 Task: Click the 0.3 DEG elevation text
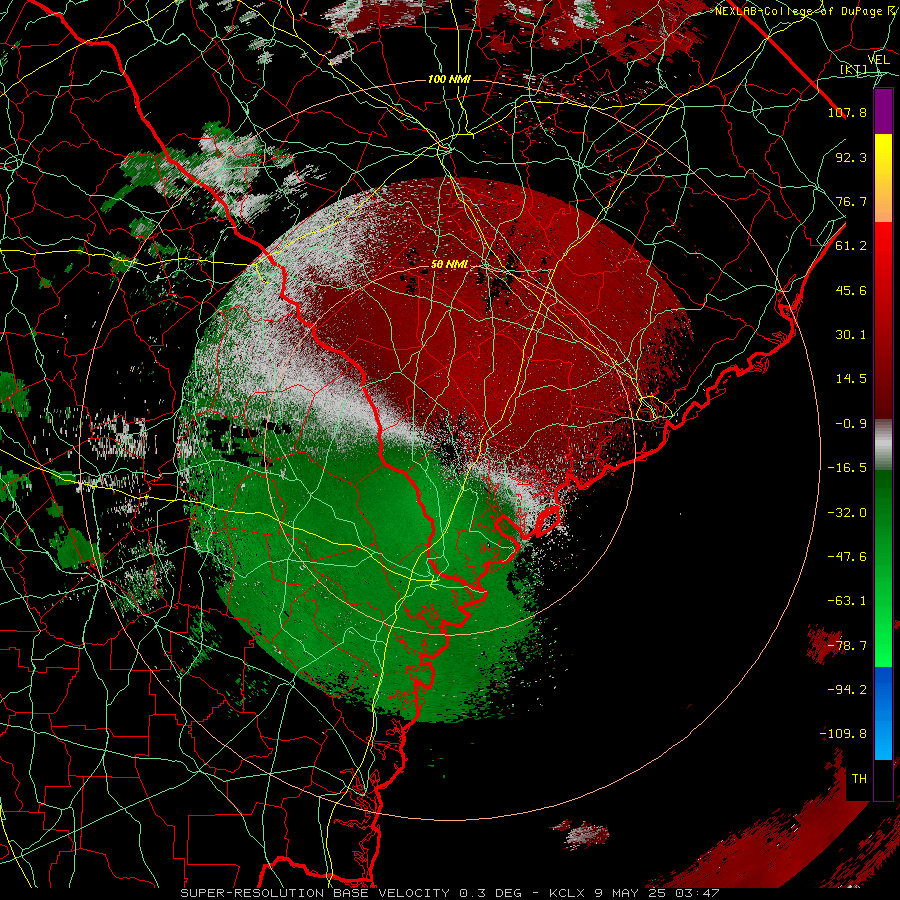coord(490,893)
